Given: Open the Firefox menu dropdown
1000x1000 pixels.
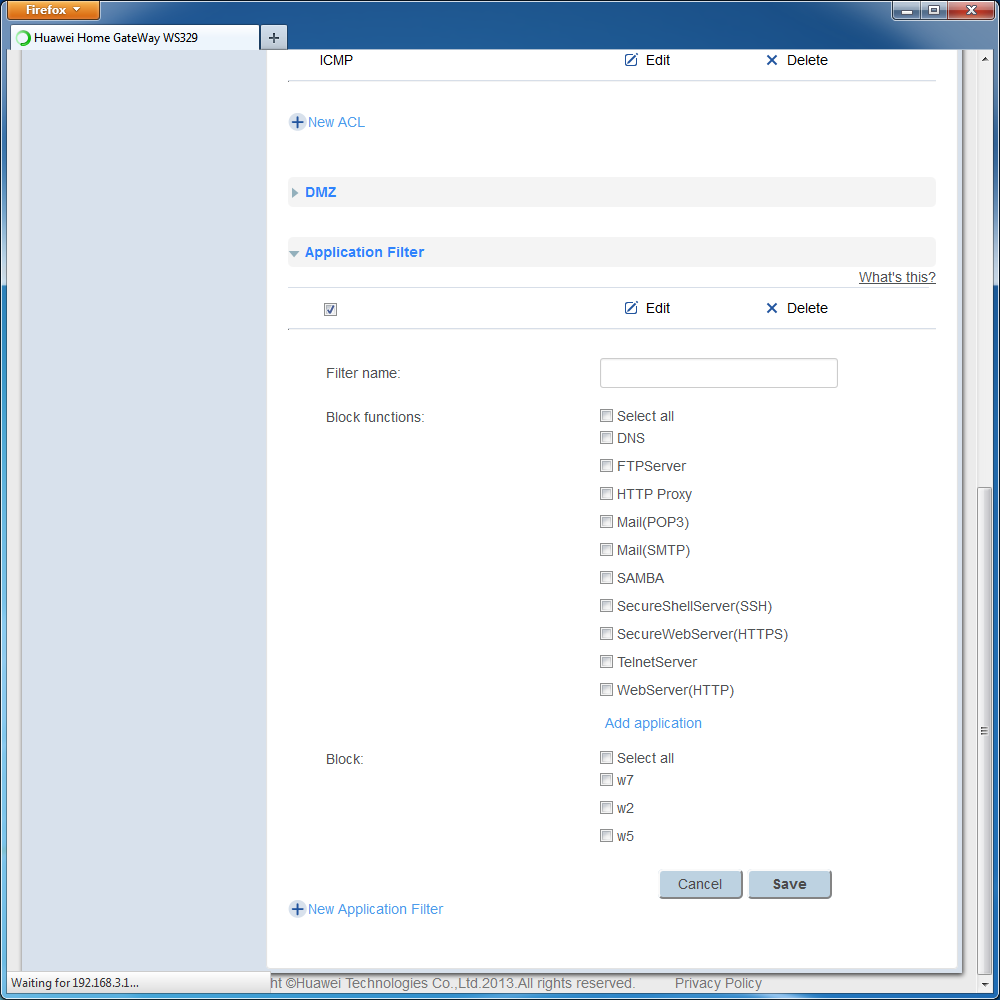Looking at the screenshot, I should (54, 10).
